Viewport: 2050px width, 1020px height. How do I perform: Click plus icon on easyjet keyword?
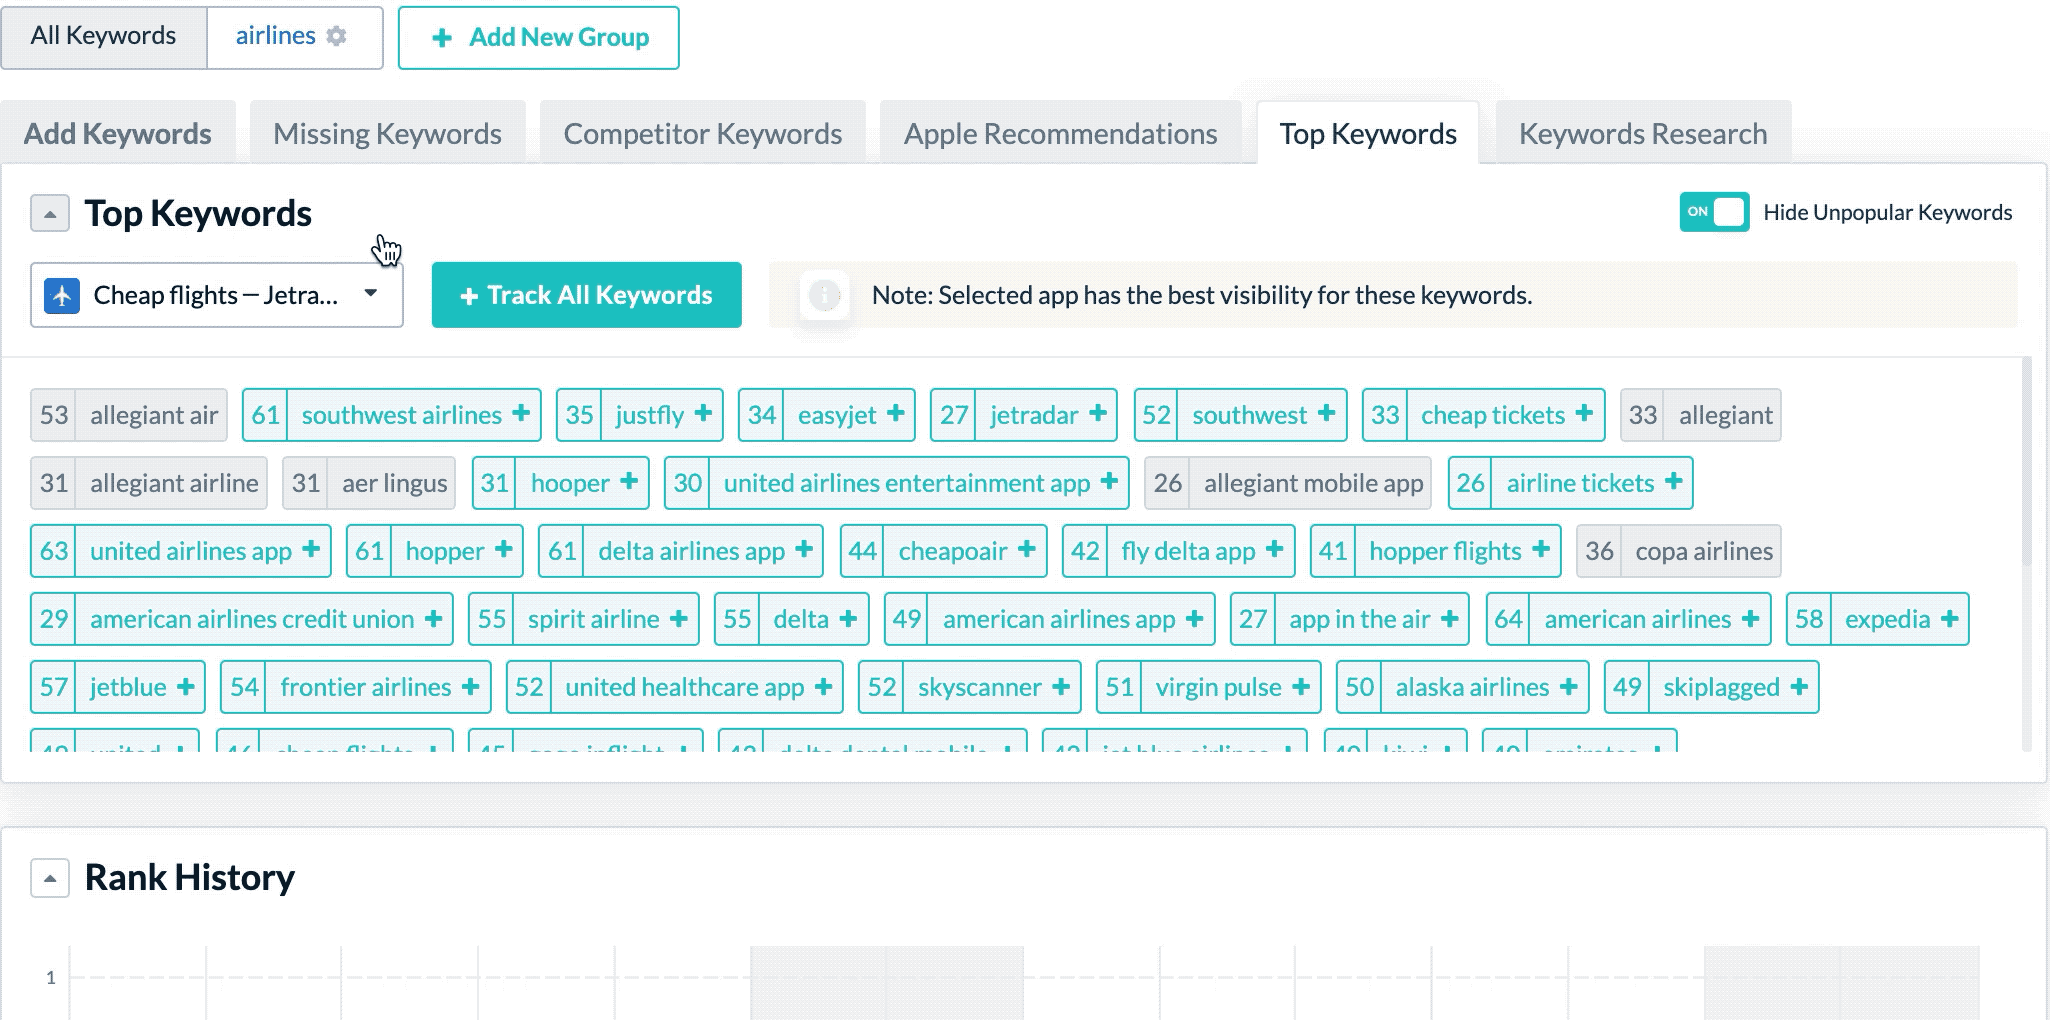pyautogui.click(x=895, y=414)
